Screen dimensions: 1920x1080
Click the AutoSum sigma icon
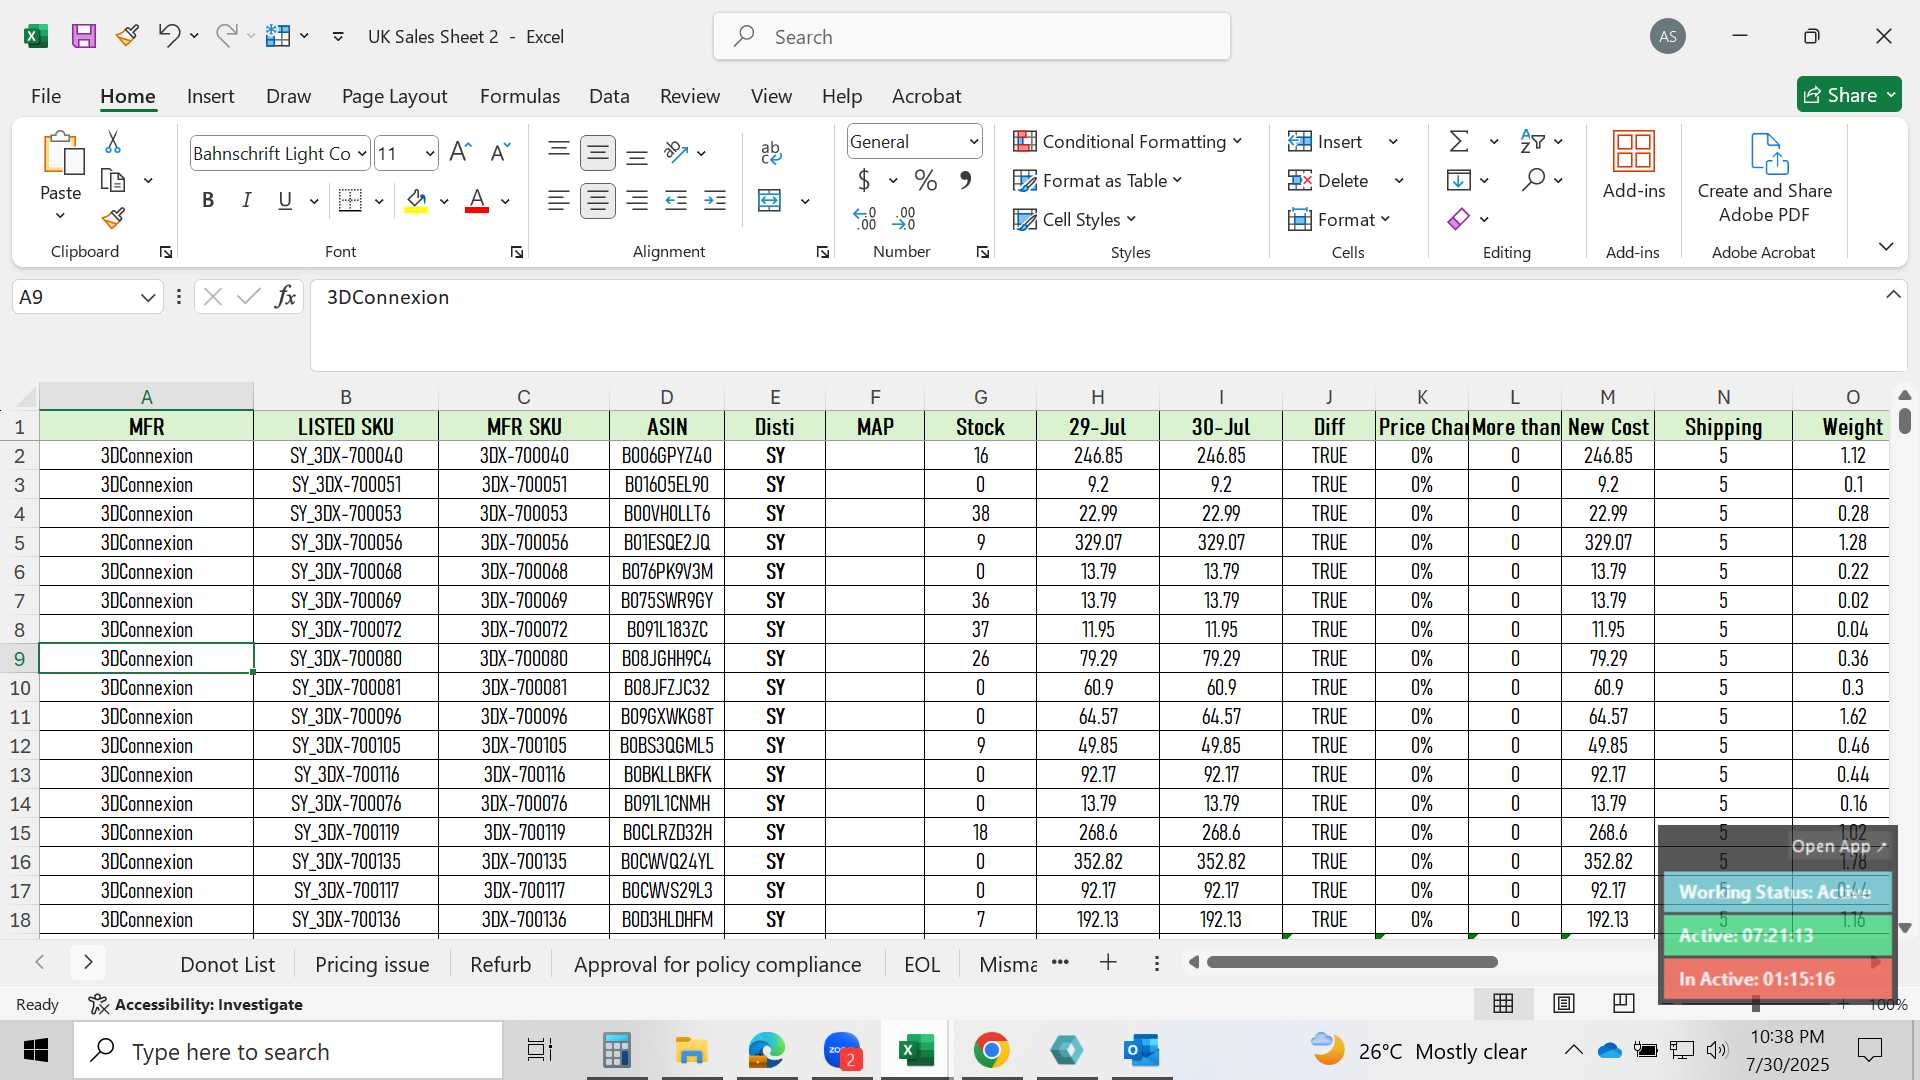pyautogui.click(x=1459, y=141)
